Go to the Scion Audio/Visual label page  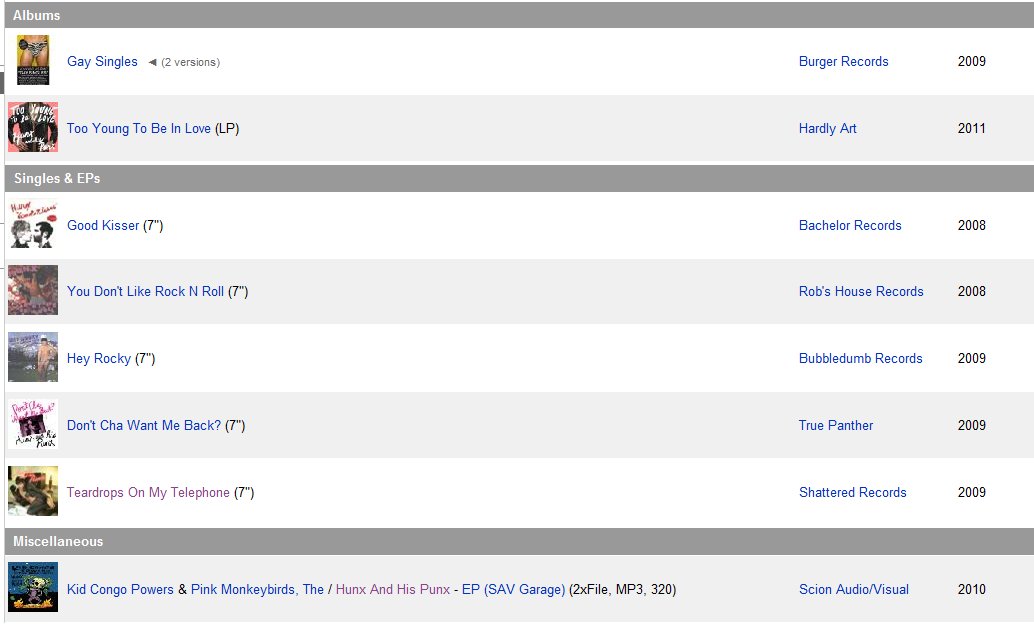(x=853, y=589)
